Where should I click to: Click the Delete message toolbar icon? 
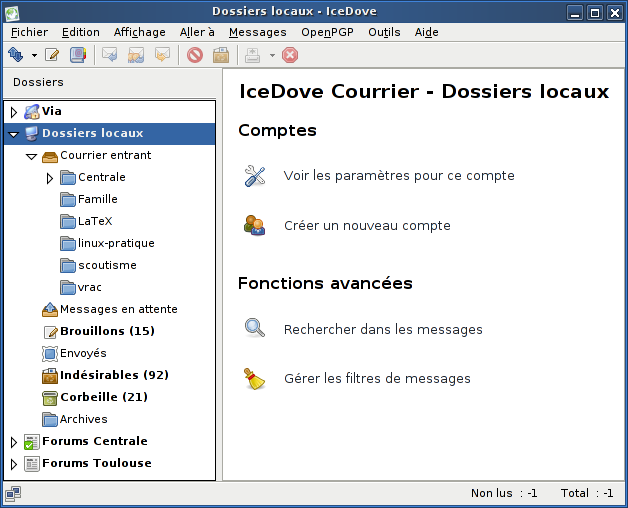[x=195, y=55]
